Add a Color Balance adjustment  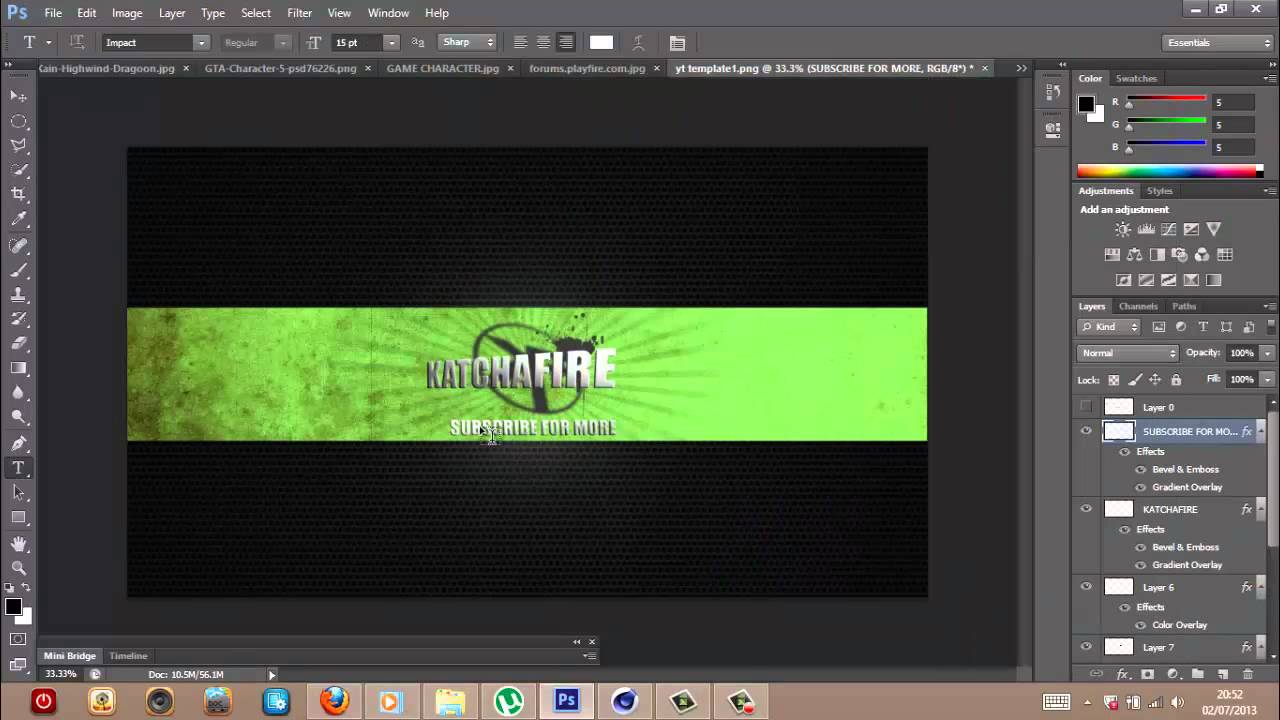pyautogui.click(x=1135, y=255)
